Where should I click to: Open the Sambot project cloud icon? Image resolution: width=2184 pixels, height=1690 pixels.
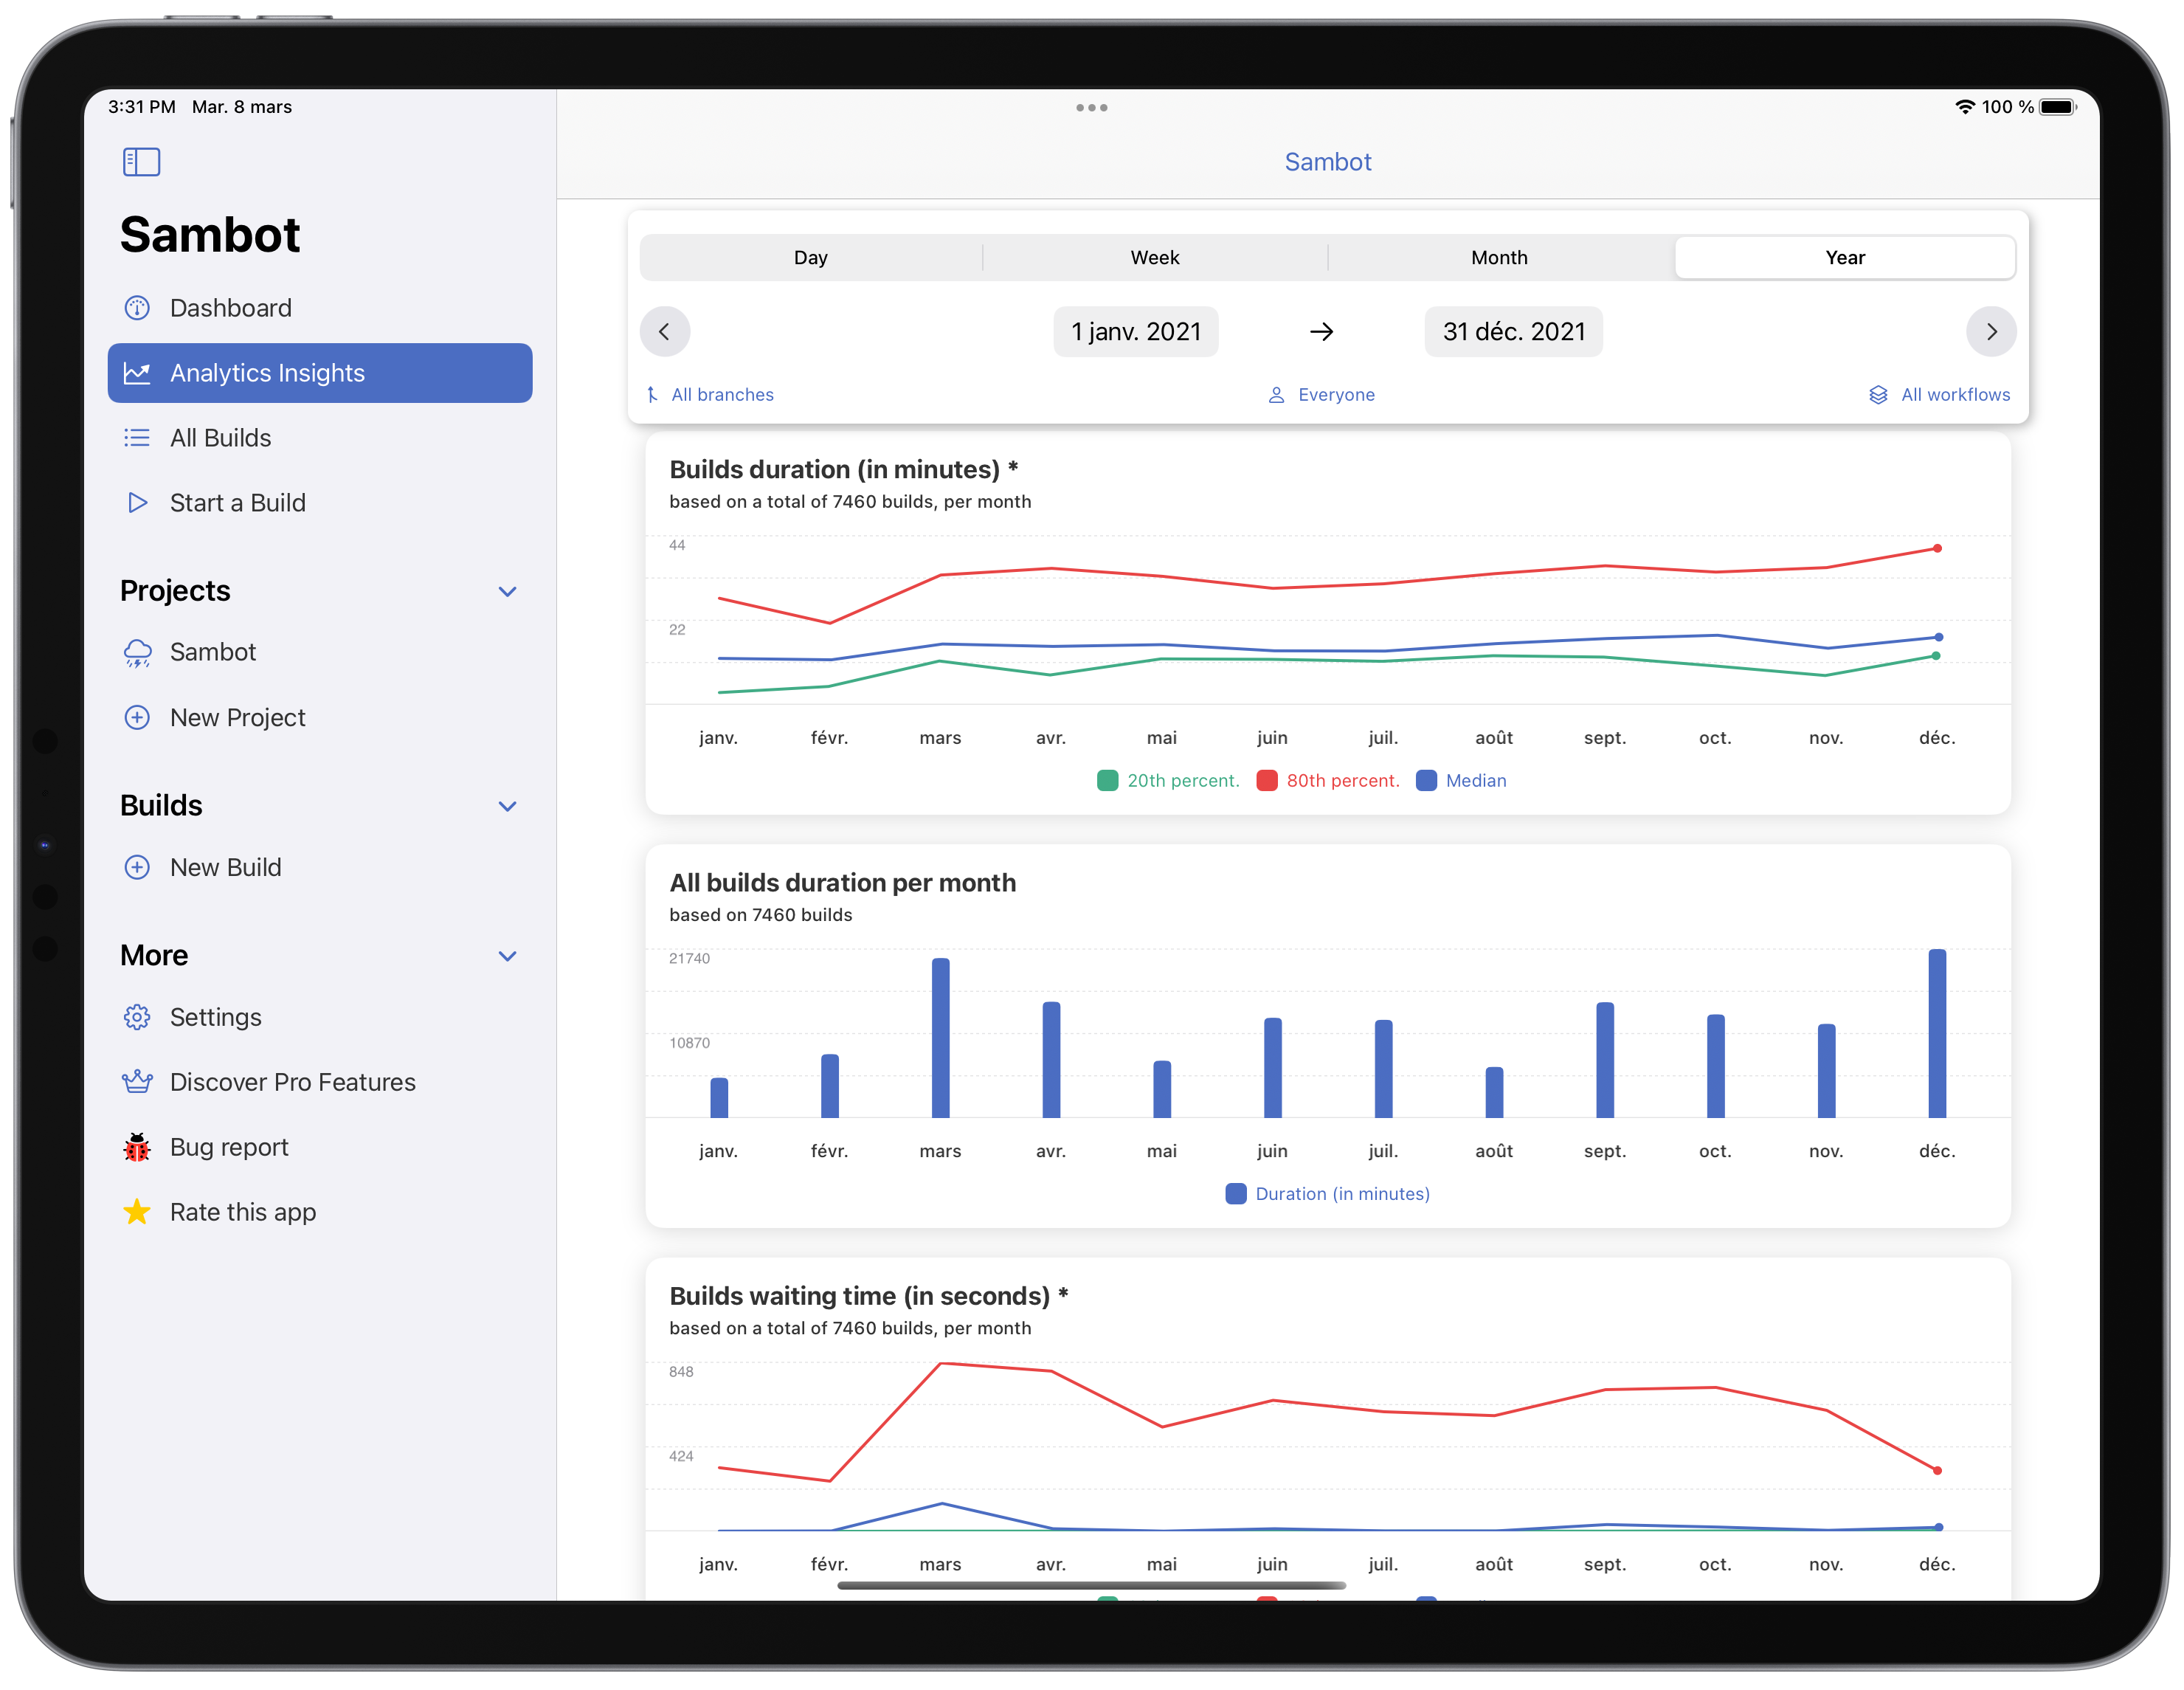pos(138,653)
